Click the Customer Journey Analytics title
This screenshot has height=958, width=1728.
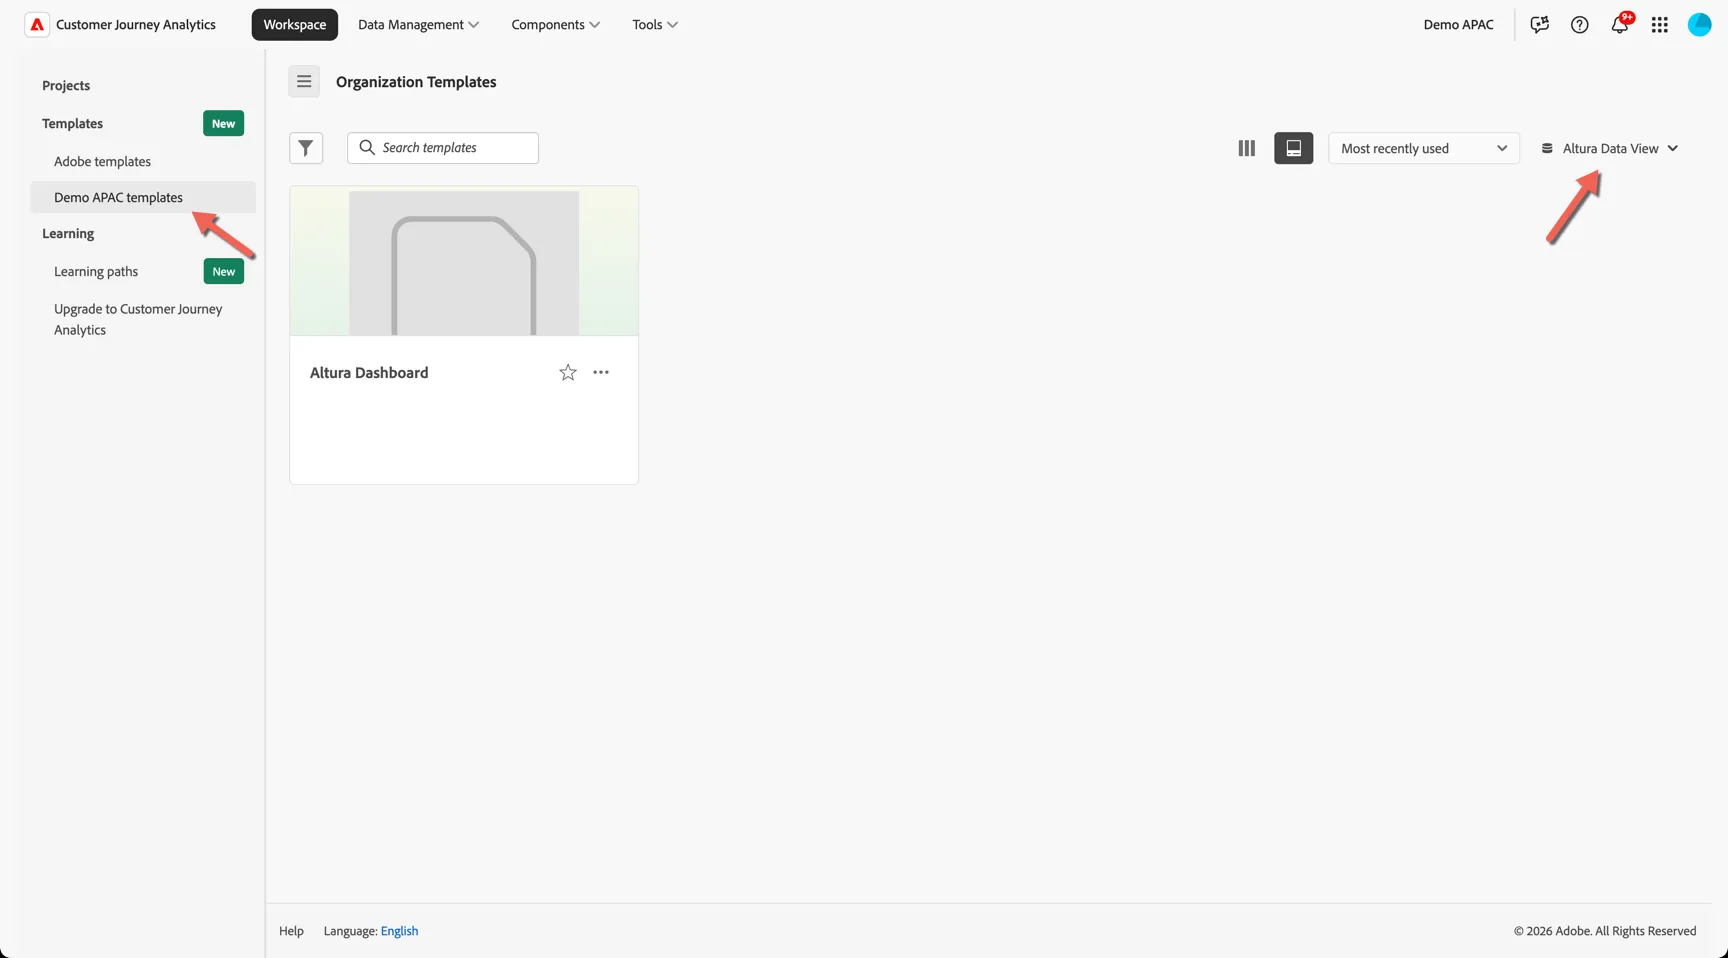tap(136, 25)
